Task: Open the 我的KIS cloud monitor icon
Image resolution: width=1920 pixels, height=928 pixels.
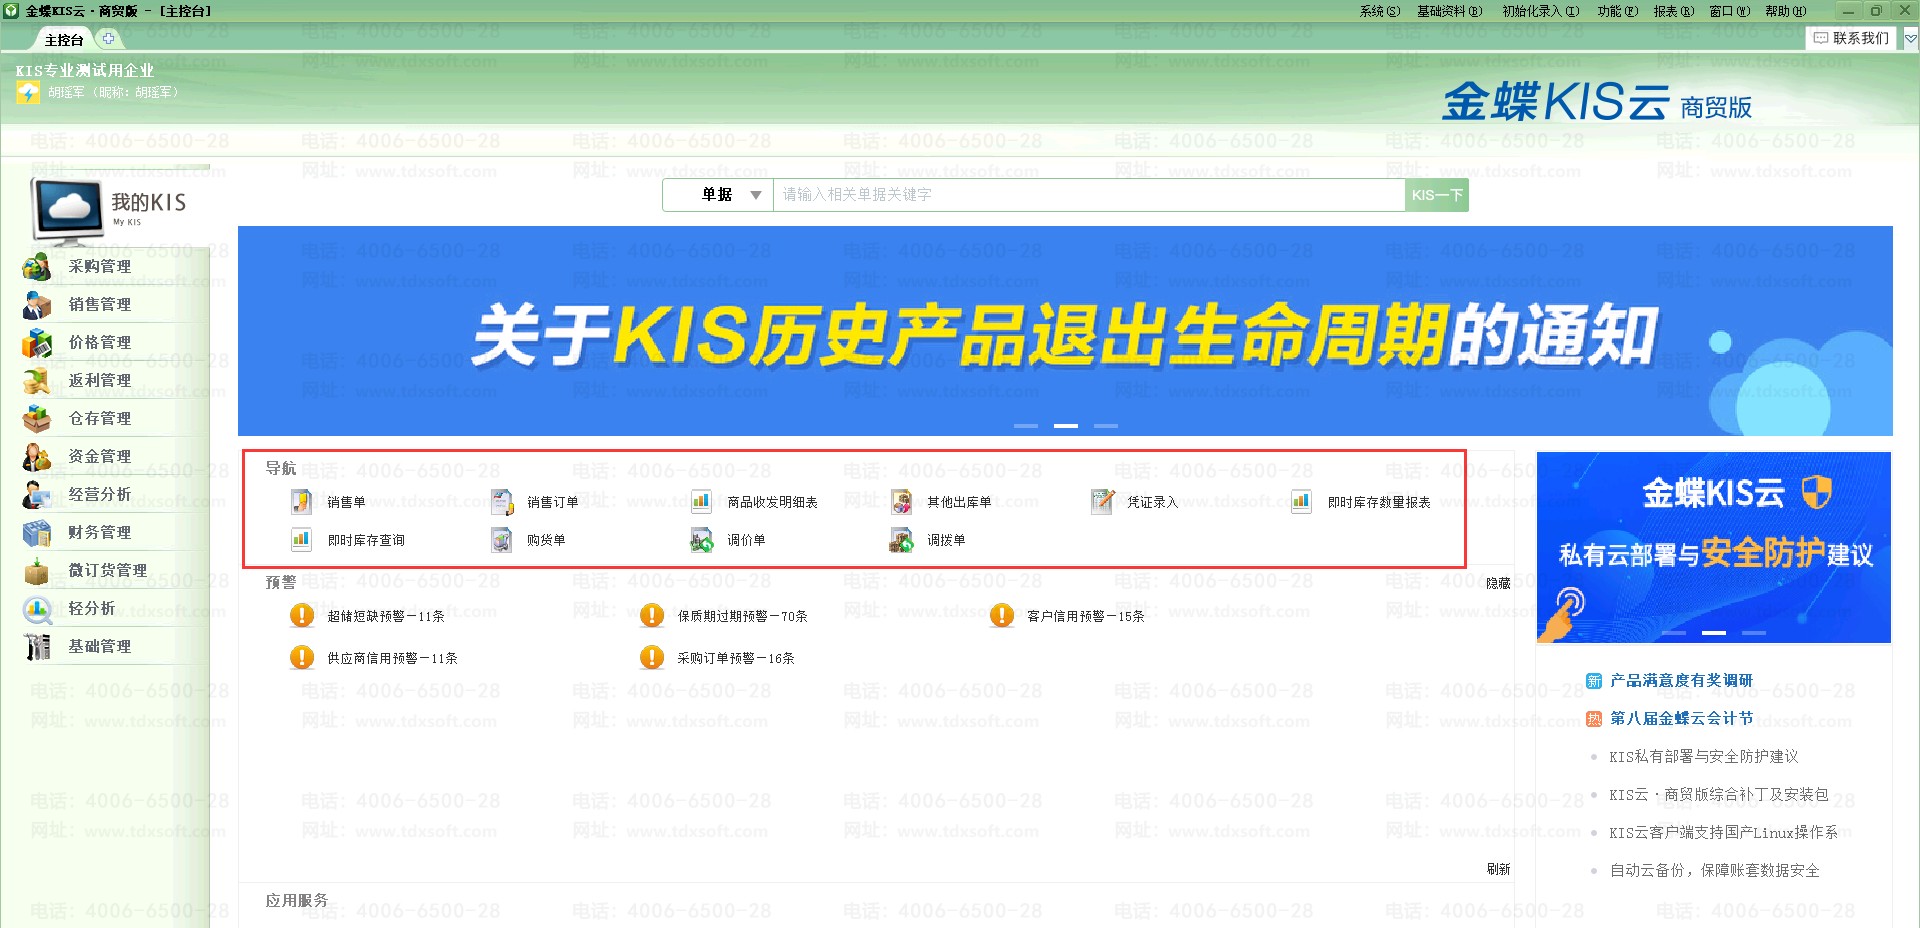Action: pyautogui.click(x=68, y=210)
